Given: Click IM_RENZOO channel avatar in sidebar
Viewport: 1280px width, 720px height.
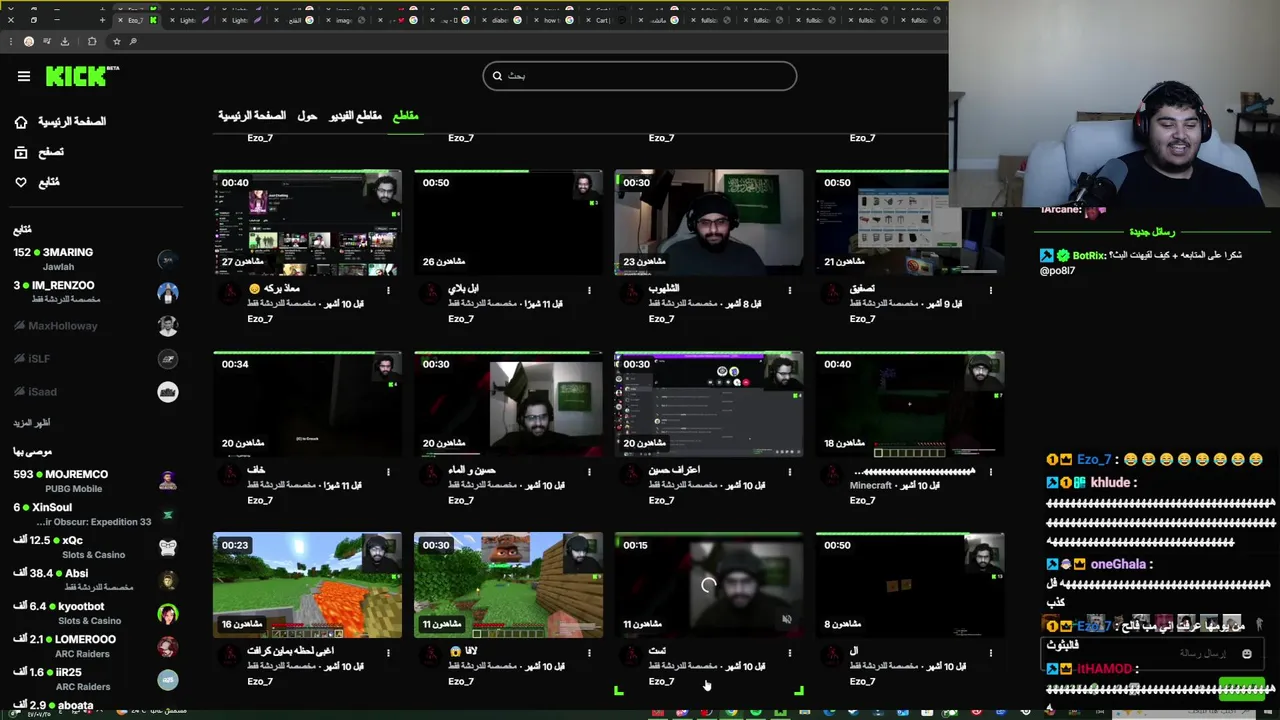Looking at the screenshot, I should [168, 293].
